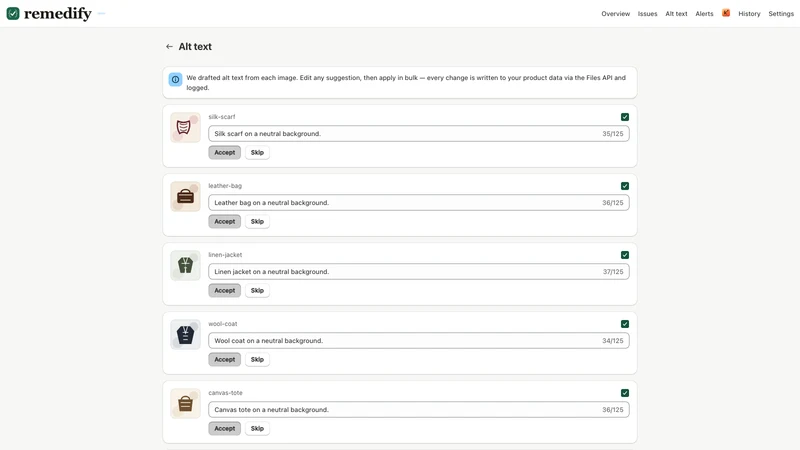The image size is (800, 450).
Task: Skip the wool coat suggestion
Action: (x=257, y=359)
